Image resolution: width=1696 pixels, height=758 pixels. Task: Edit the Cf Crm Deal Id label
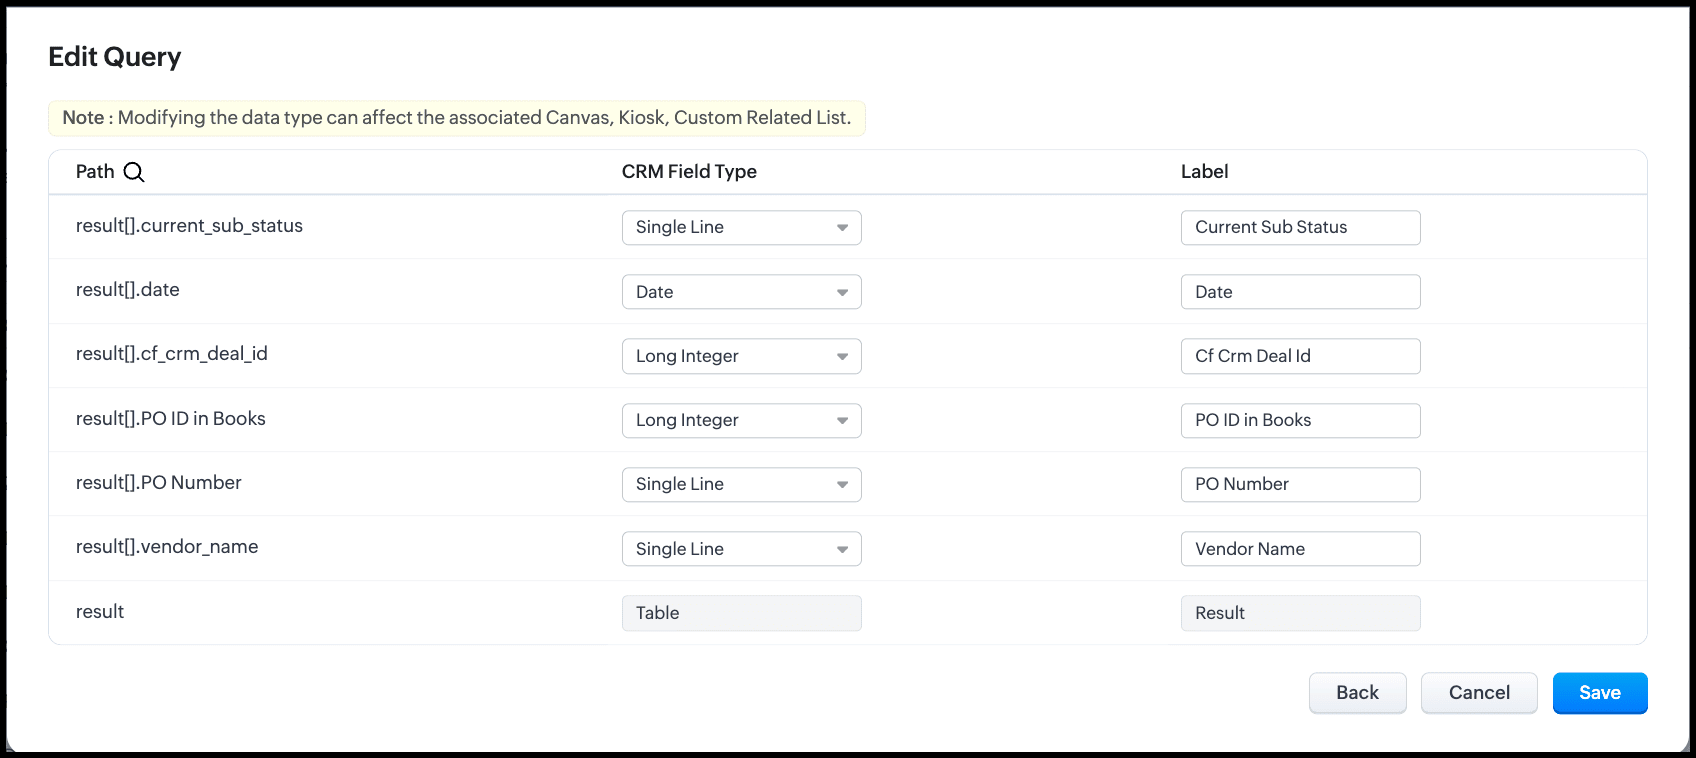pyautogui.click(x=1300, y=356)
